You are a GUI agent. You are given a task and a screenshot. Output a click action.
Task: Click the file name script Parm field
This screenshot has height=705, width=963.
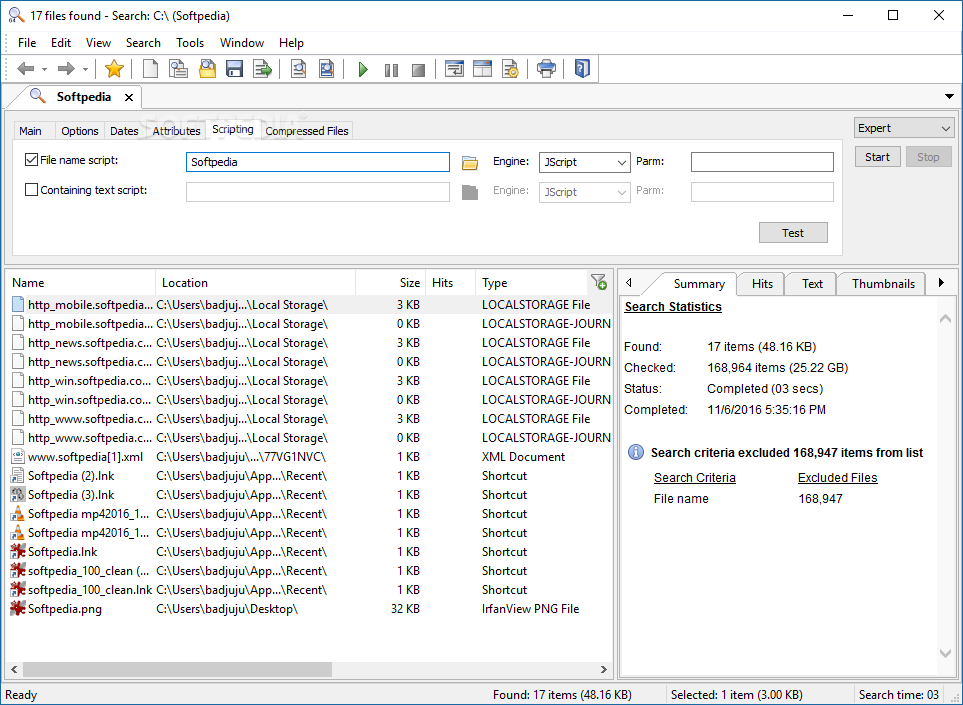coord(762,162)
